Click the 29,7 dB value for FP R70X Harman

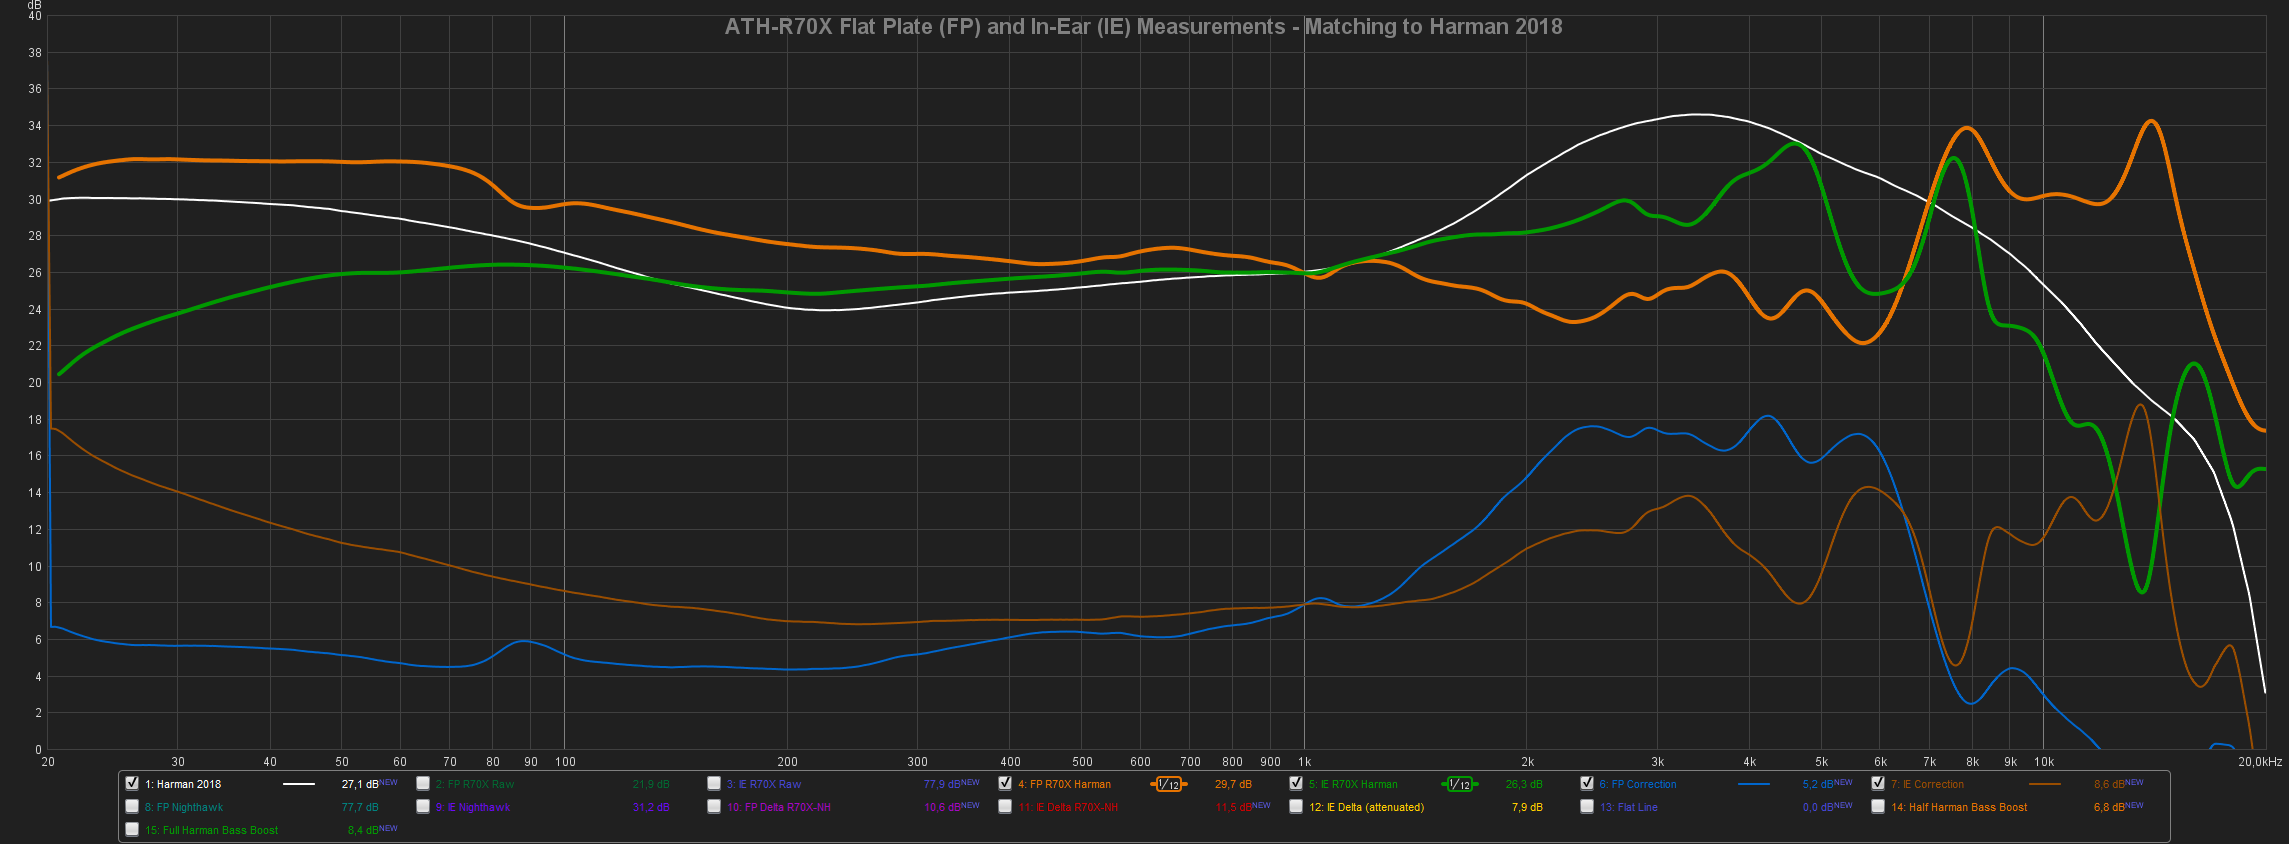[1233, 784]
